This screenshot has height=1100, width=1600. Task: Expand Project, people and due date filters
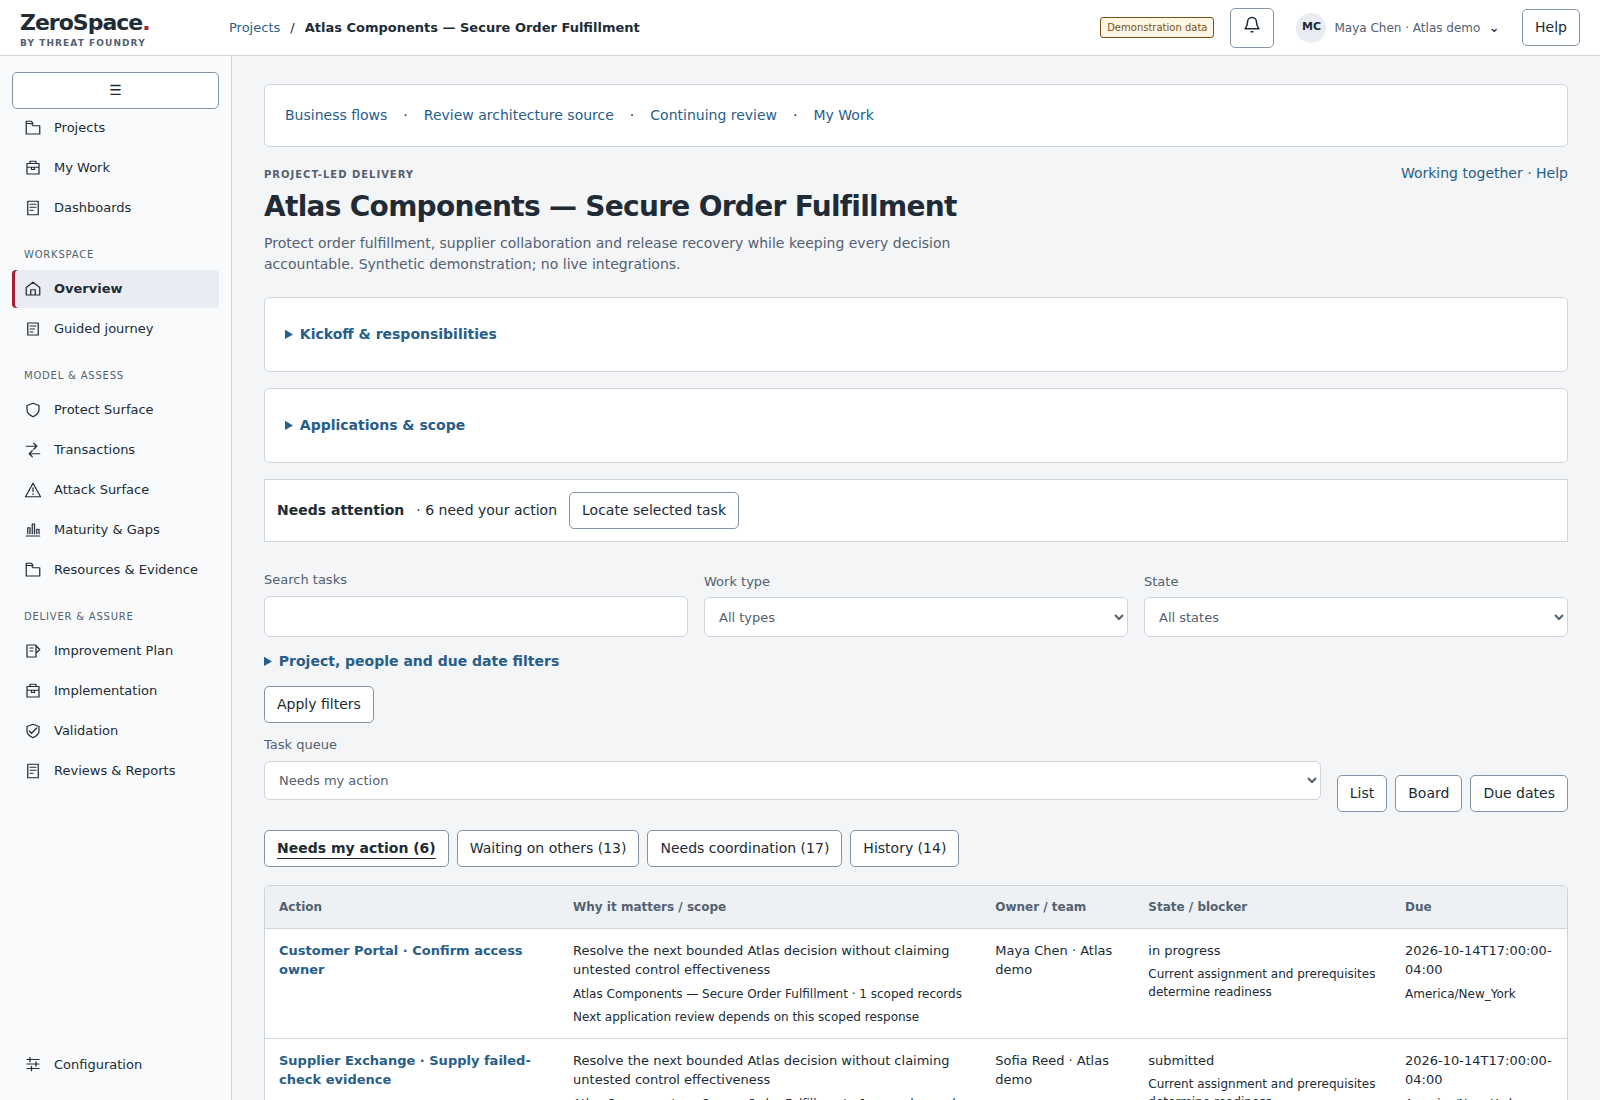click(x=411, y=661)
